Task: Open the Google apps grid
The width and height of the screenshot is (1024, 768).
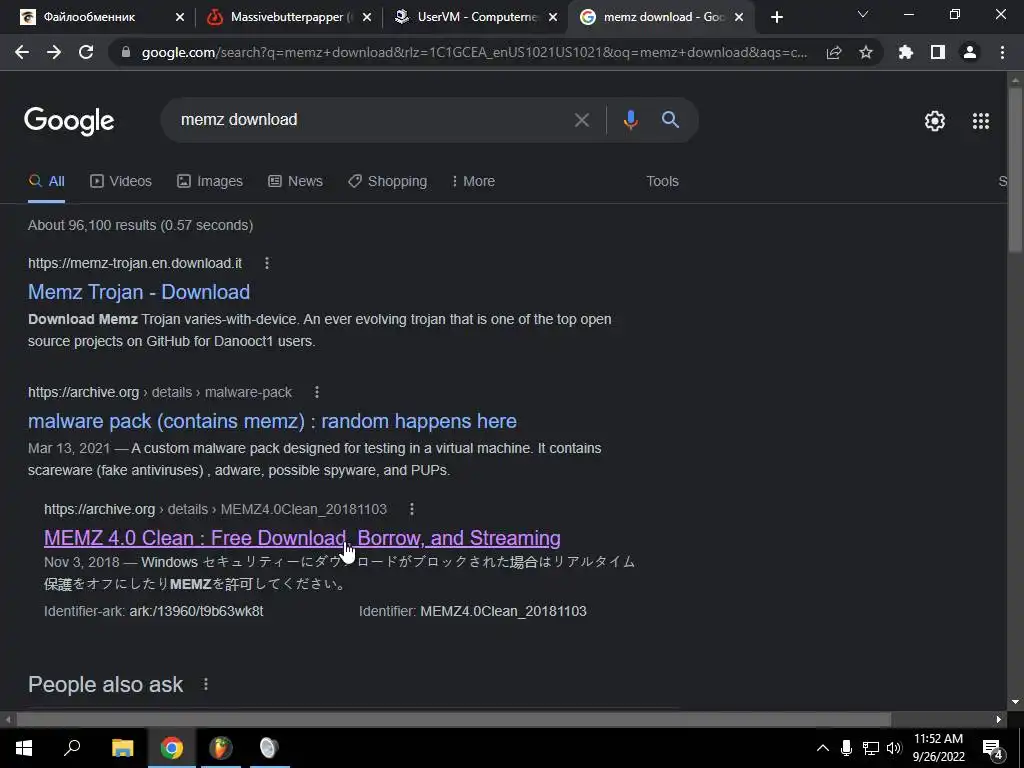Action: tap(981, 121)
